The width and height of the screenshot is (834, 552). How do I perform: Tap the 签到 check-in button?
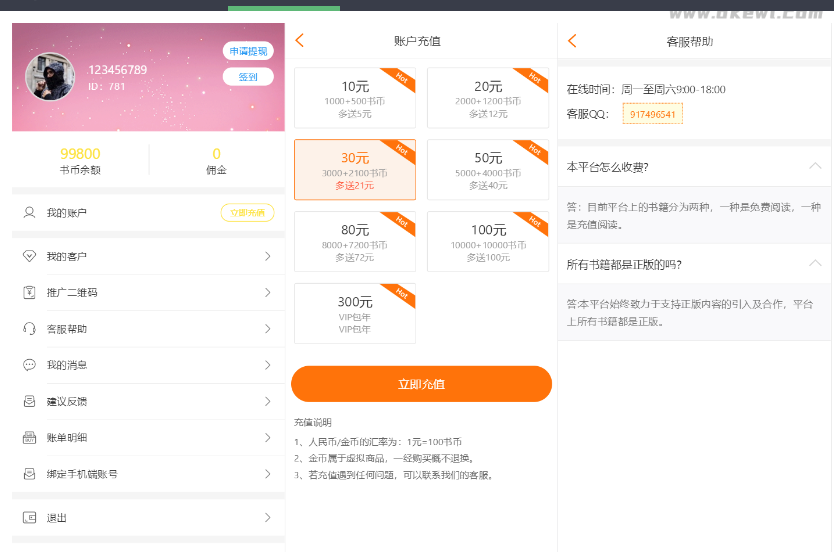pos(248,77)
